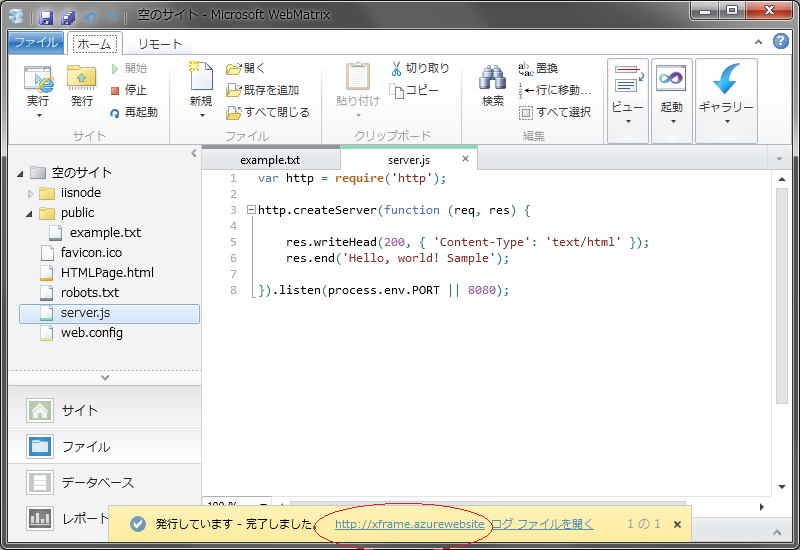Click Select All (すべて選択)

coord(555,112)
